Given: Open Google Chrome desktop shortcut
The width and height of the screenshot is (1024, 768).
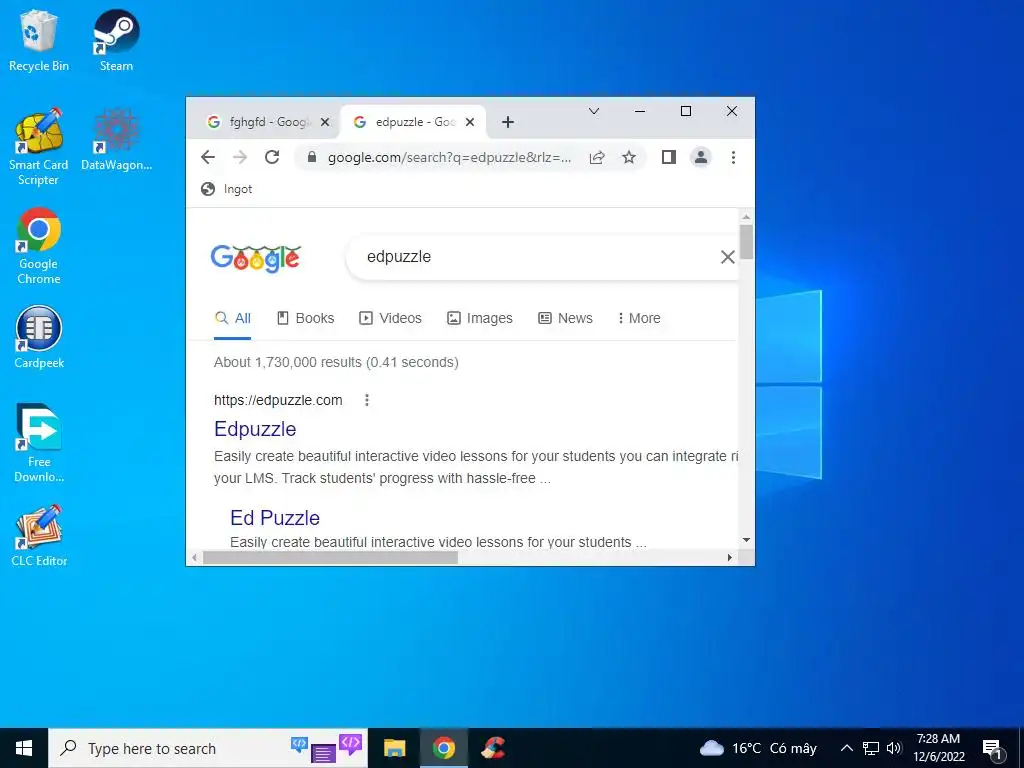Looking at the screenshot, I should pos(39,246).
